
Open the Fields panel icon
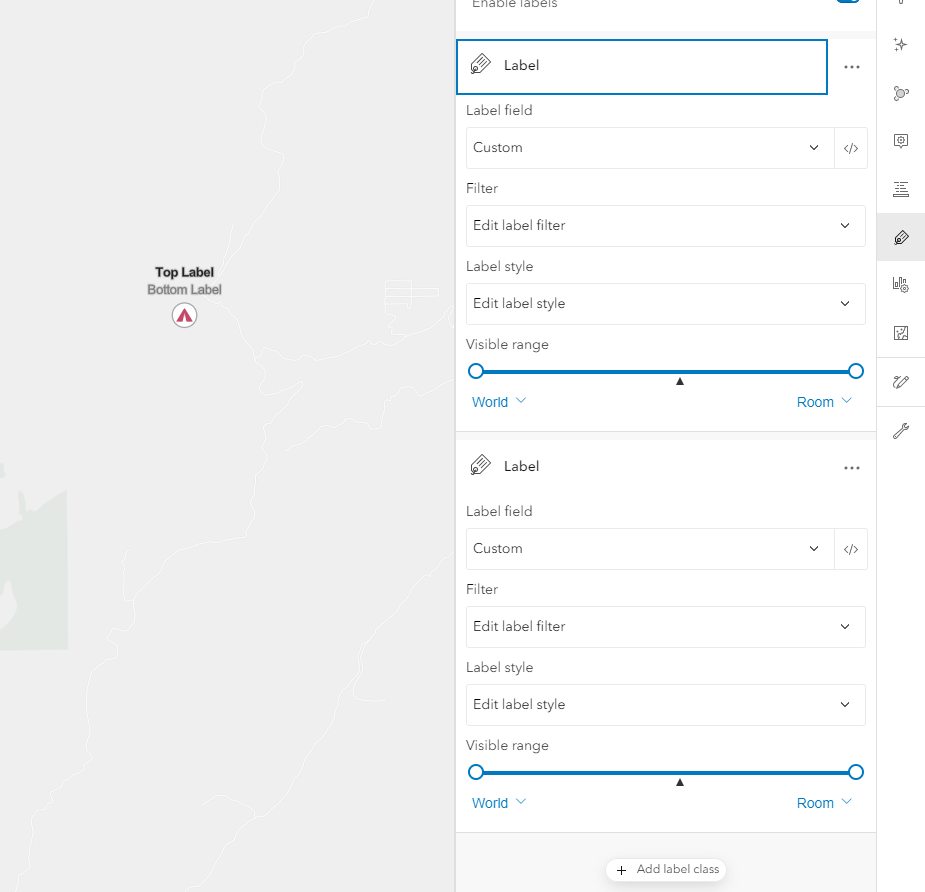[x=900, y=189]
